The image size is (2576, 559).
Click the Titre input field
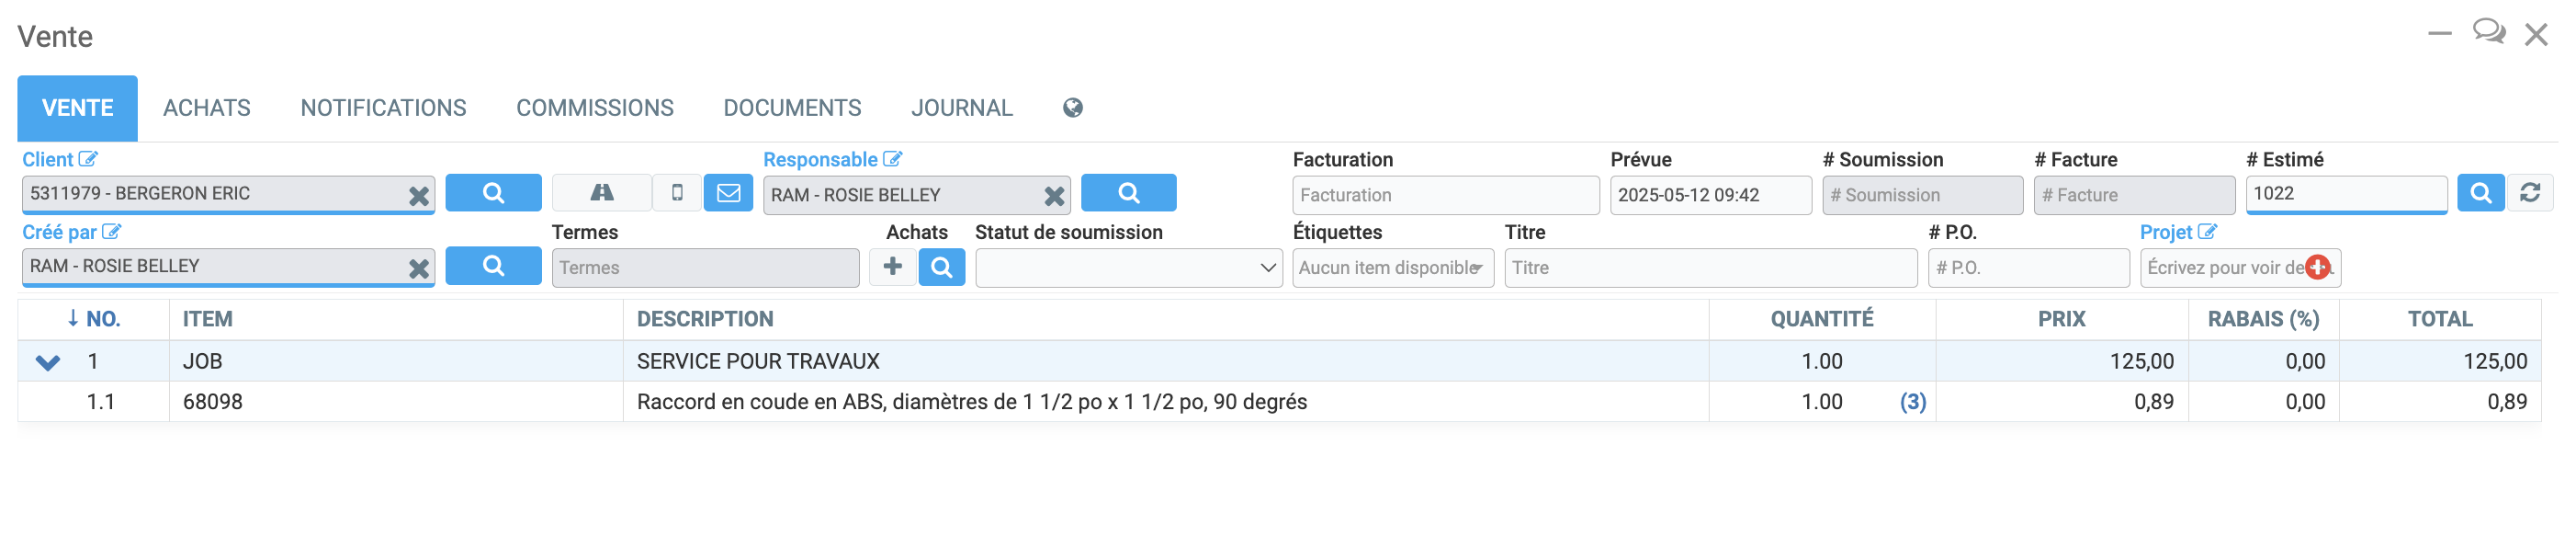(1709, 268)
